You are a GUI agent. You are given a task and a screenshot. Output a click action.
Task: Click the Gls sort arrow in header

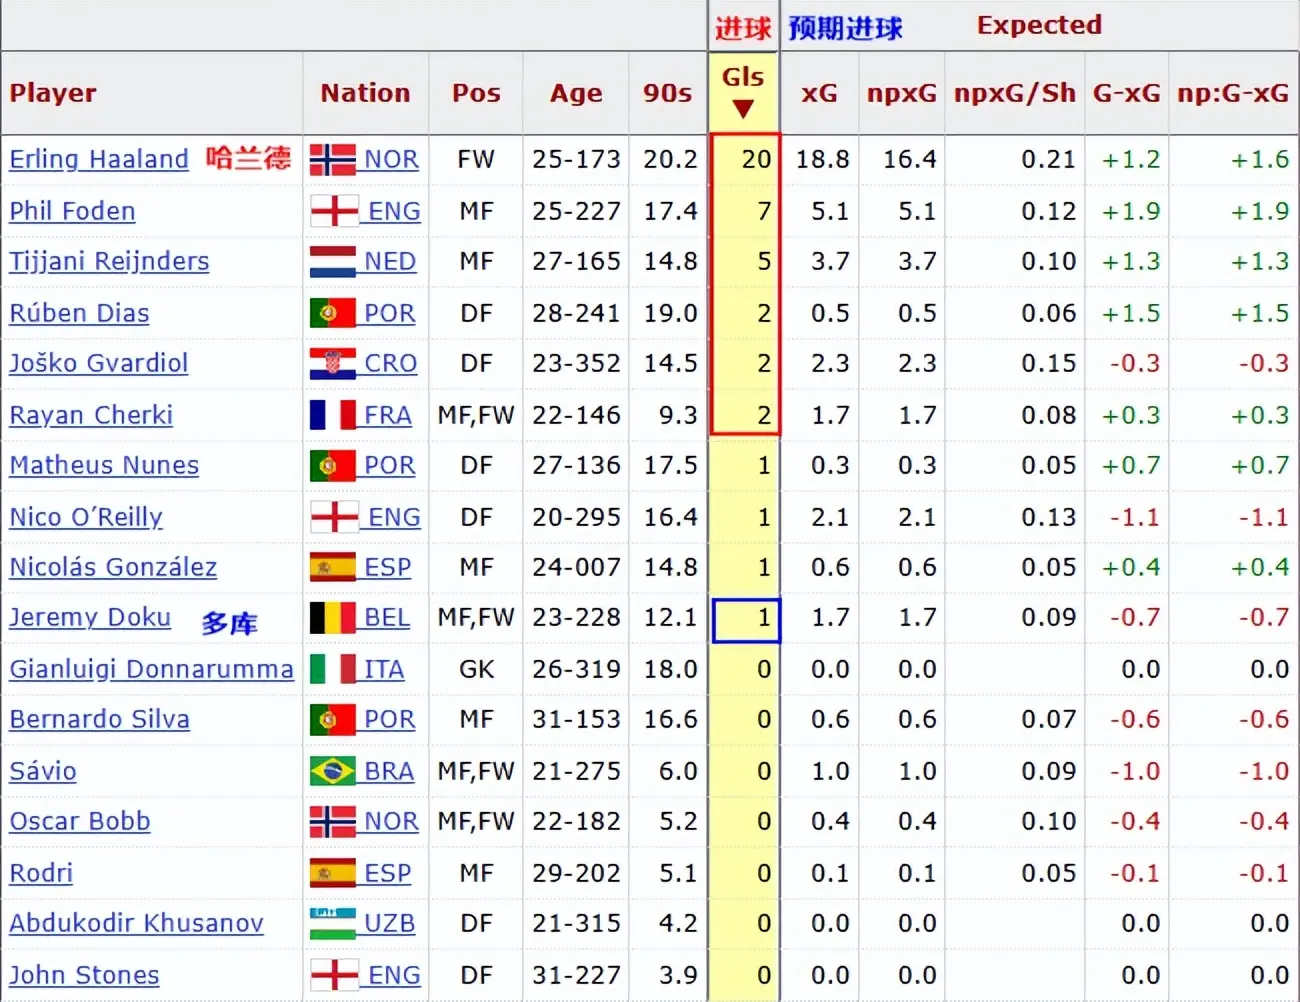click(x=742, y=109)
